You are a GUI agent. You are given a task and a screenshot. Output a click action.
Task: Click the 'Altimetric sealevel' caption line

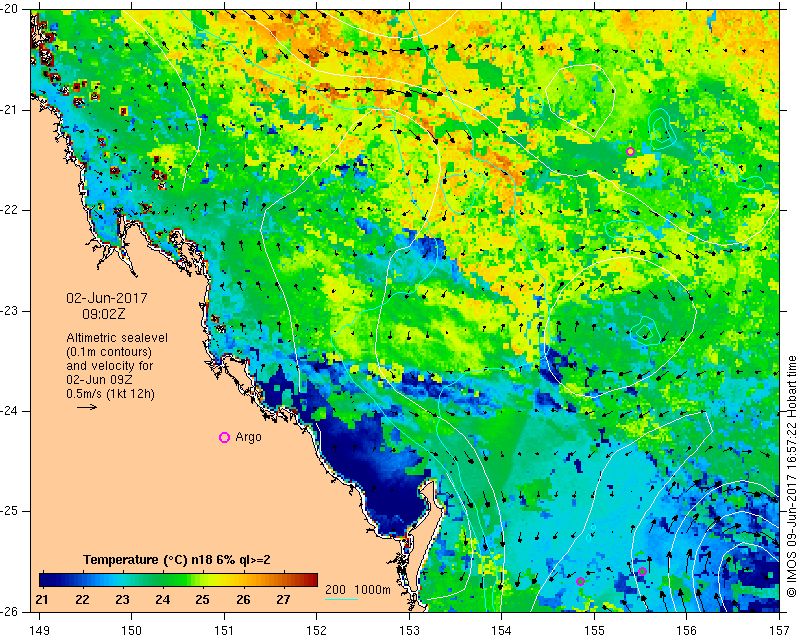pyautogui.click(x=117, y=338)
